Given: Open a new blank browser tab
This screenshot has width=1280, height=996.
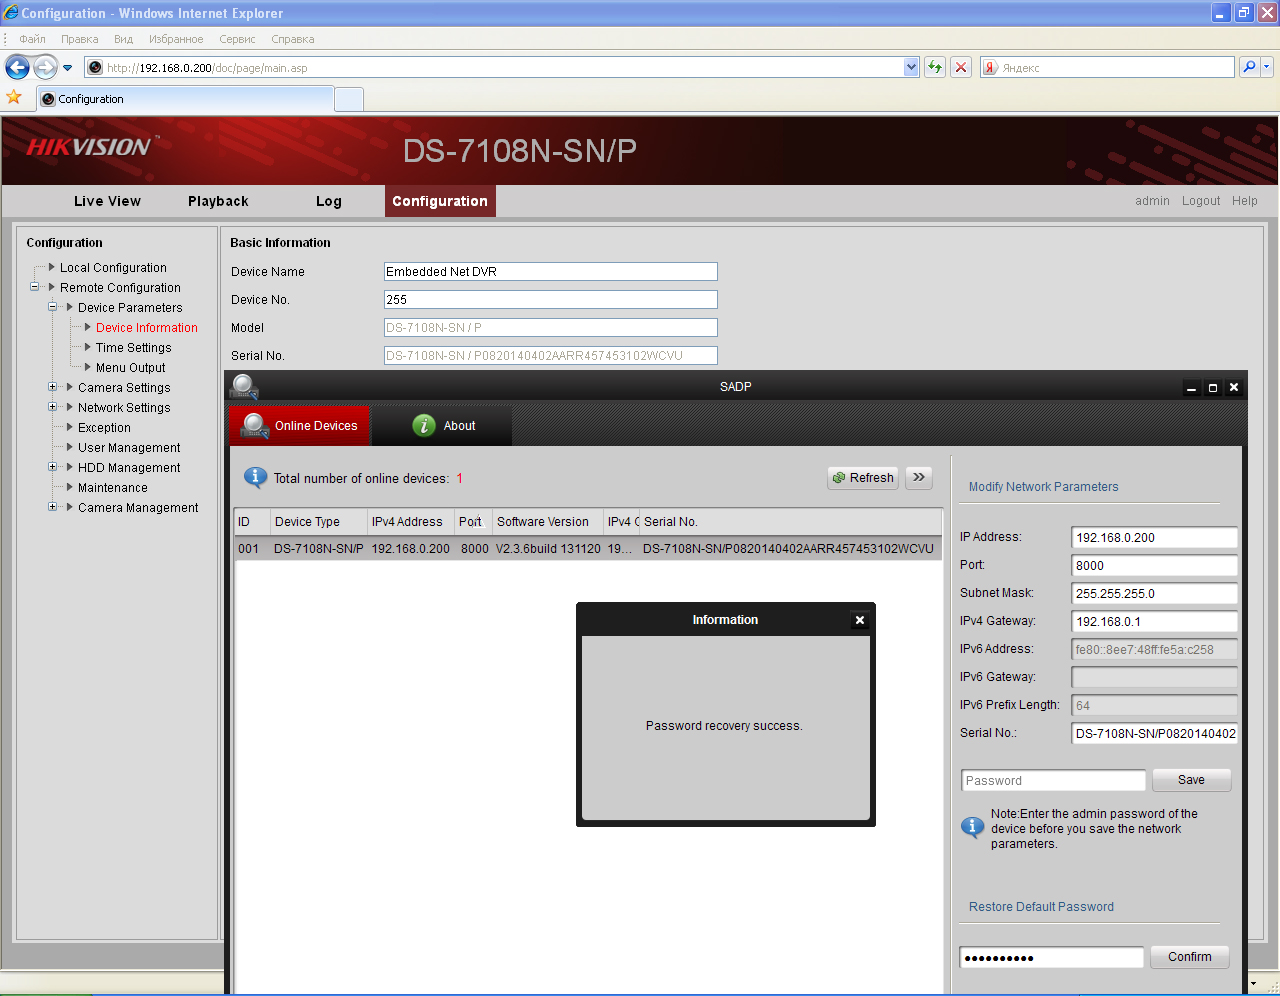Looking at the screenshot, I should [348, 99].
